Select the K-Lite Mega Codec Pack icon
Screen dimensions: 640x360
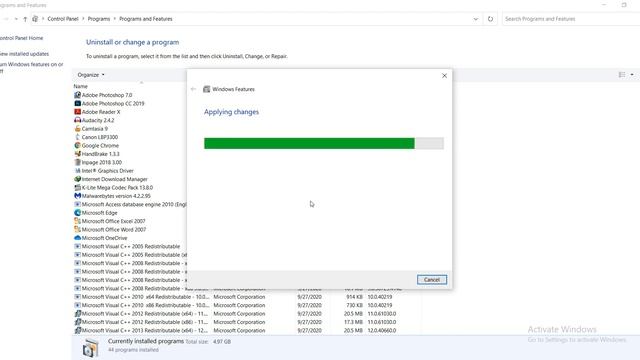tap(78, 187)
